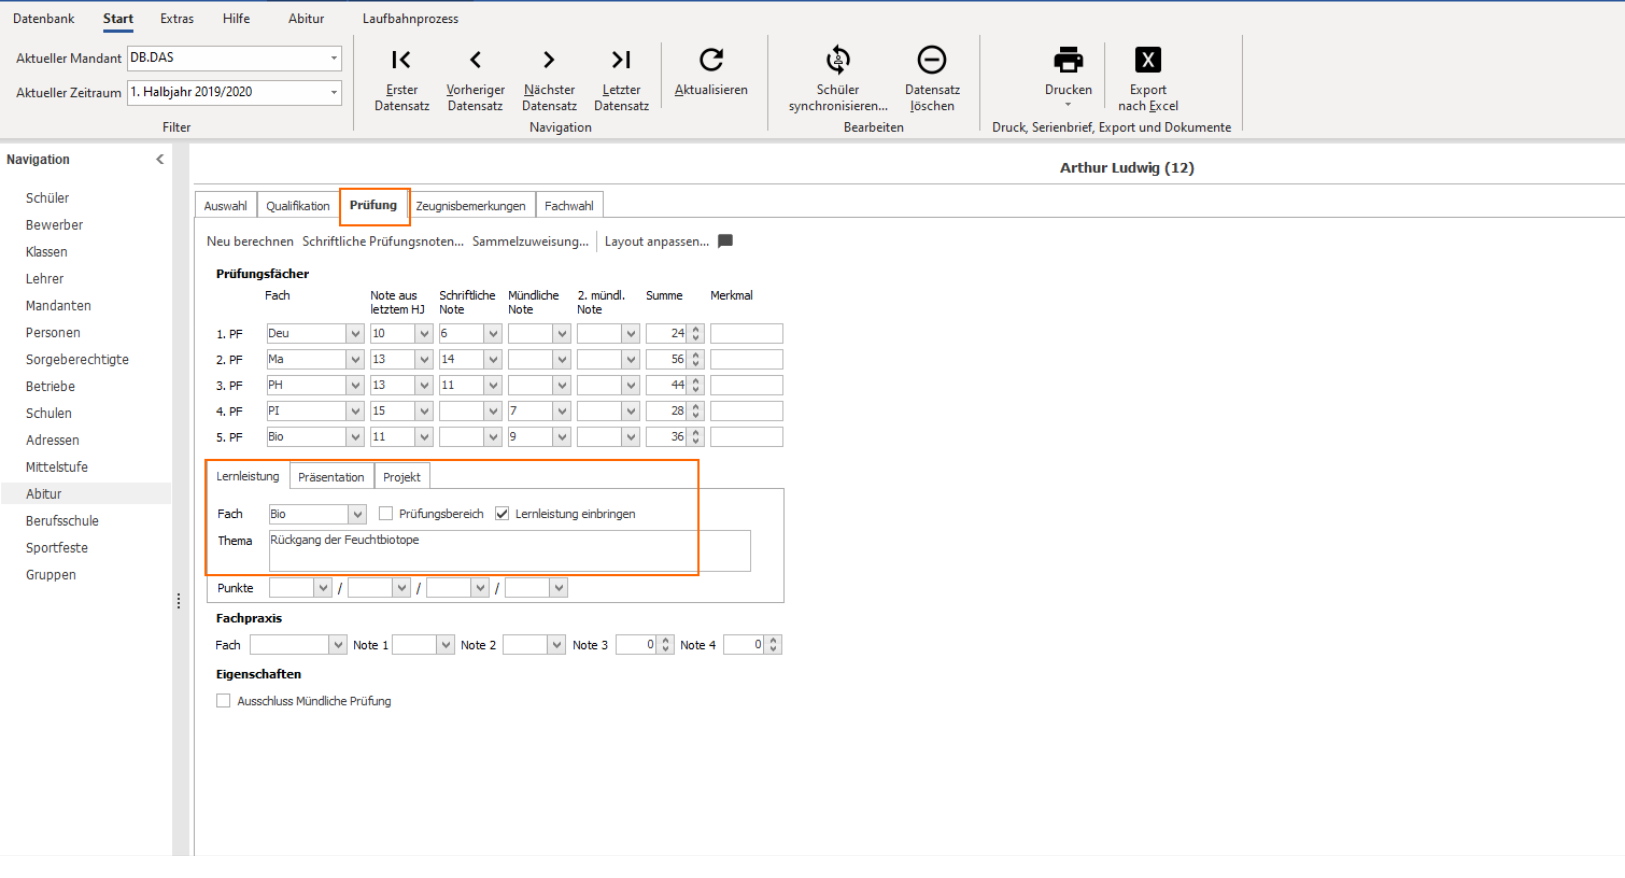Open the Drucken printer icon
The height and width of the screenshot is (878, 1625).
(x=1068, y=60)
